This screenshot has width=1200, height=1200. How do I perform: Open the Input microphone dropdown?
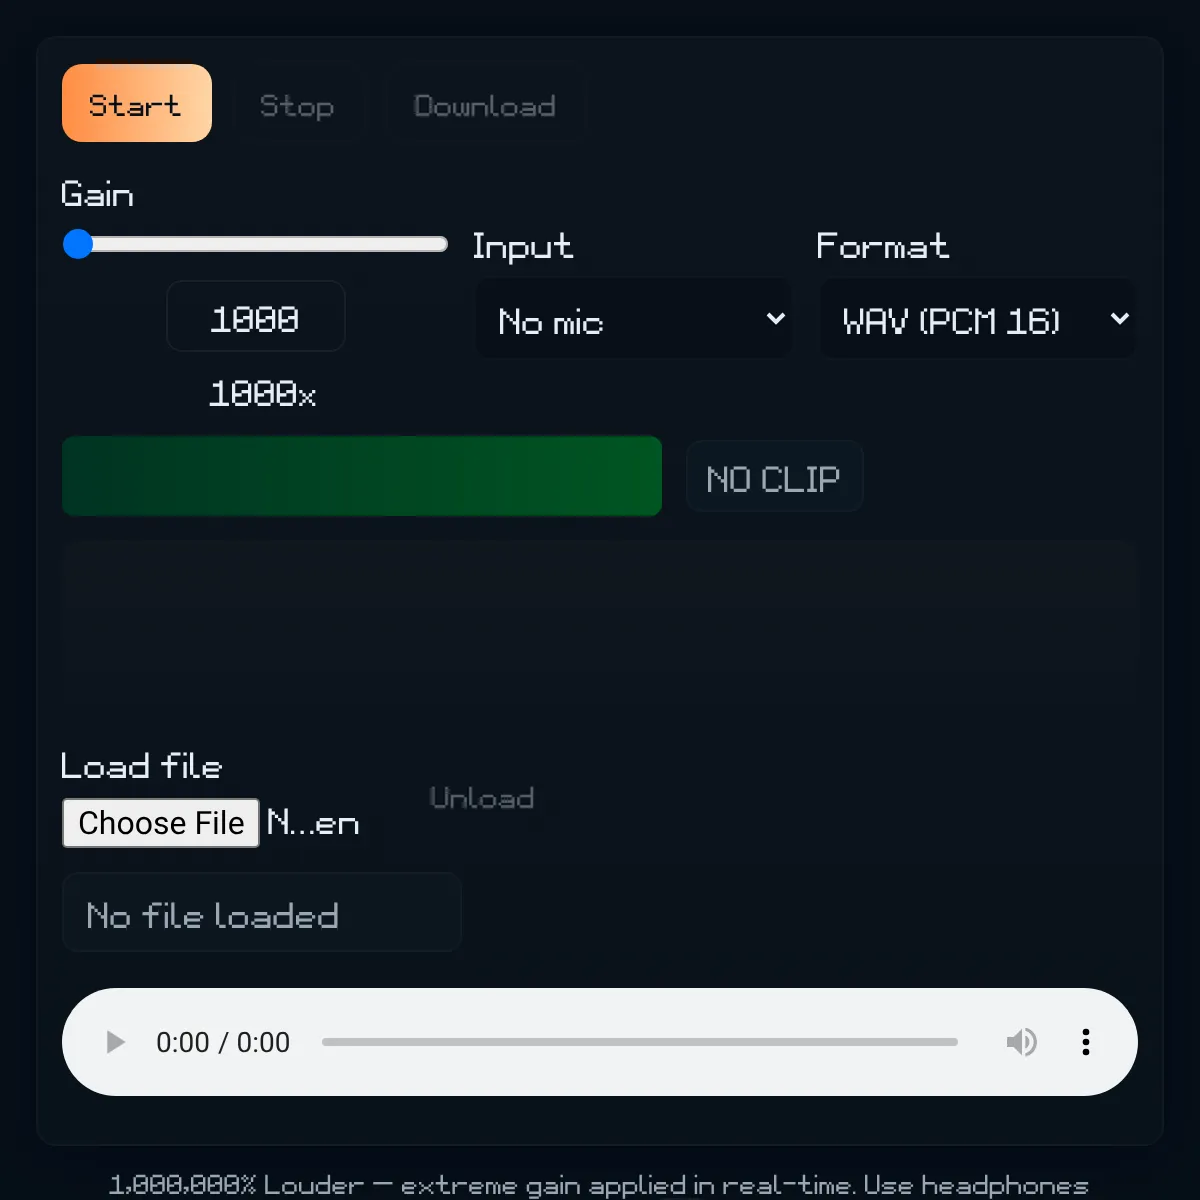634,319
